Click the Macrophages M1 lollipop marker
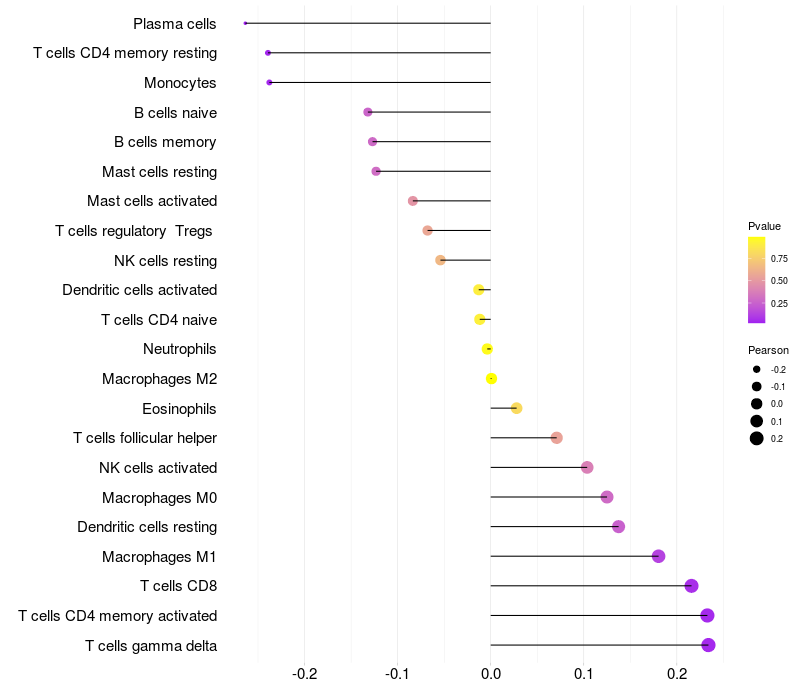The image size is (800, 700). point(659,556)
